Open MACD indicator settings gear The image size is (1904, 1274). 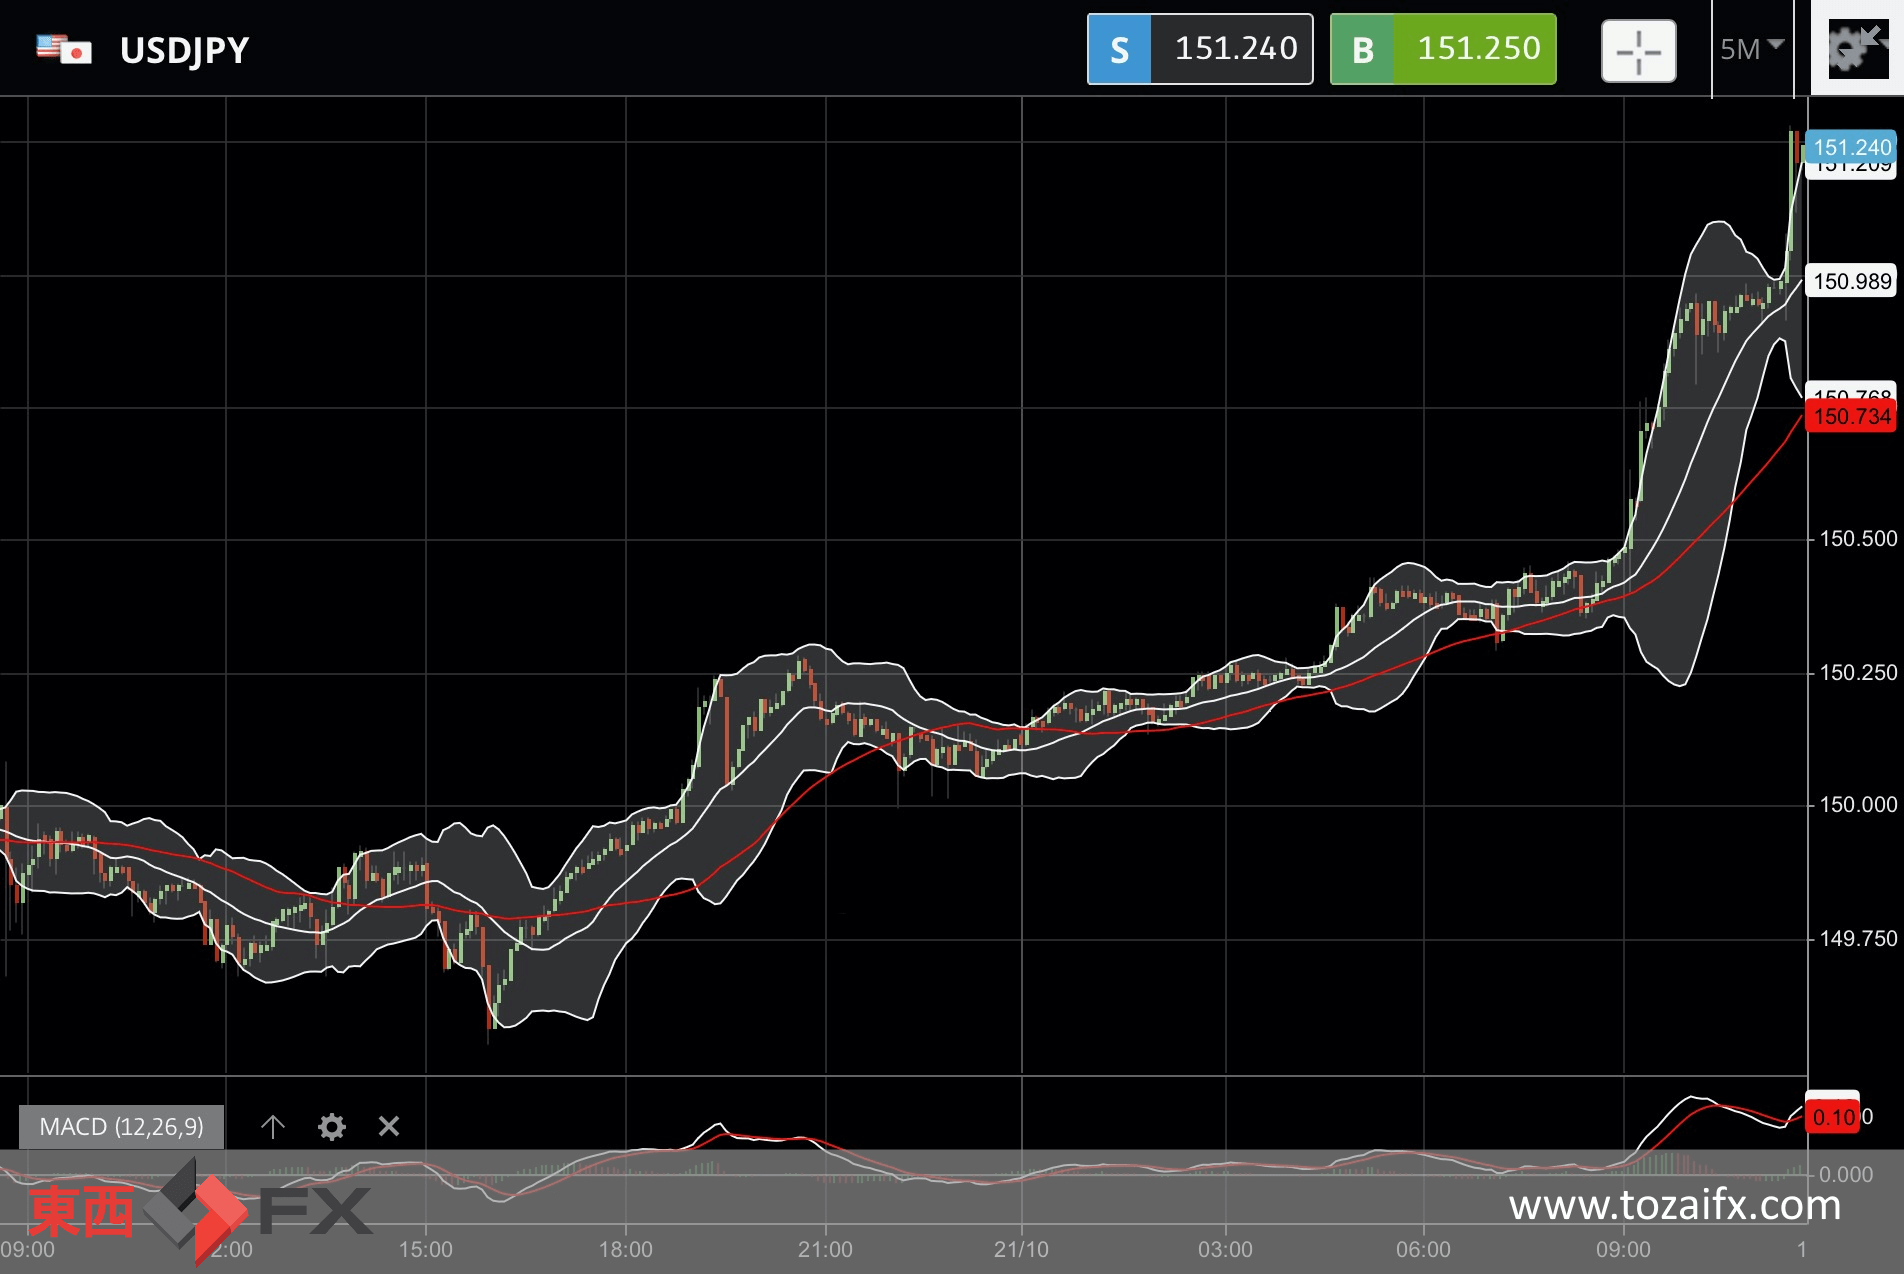[331, 1127]
